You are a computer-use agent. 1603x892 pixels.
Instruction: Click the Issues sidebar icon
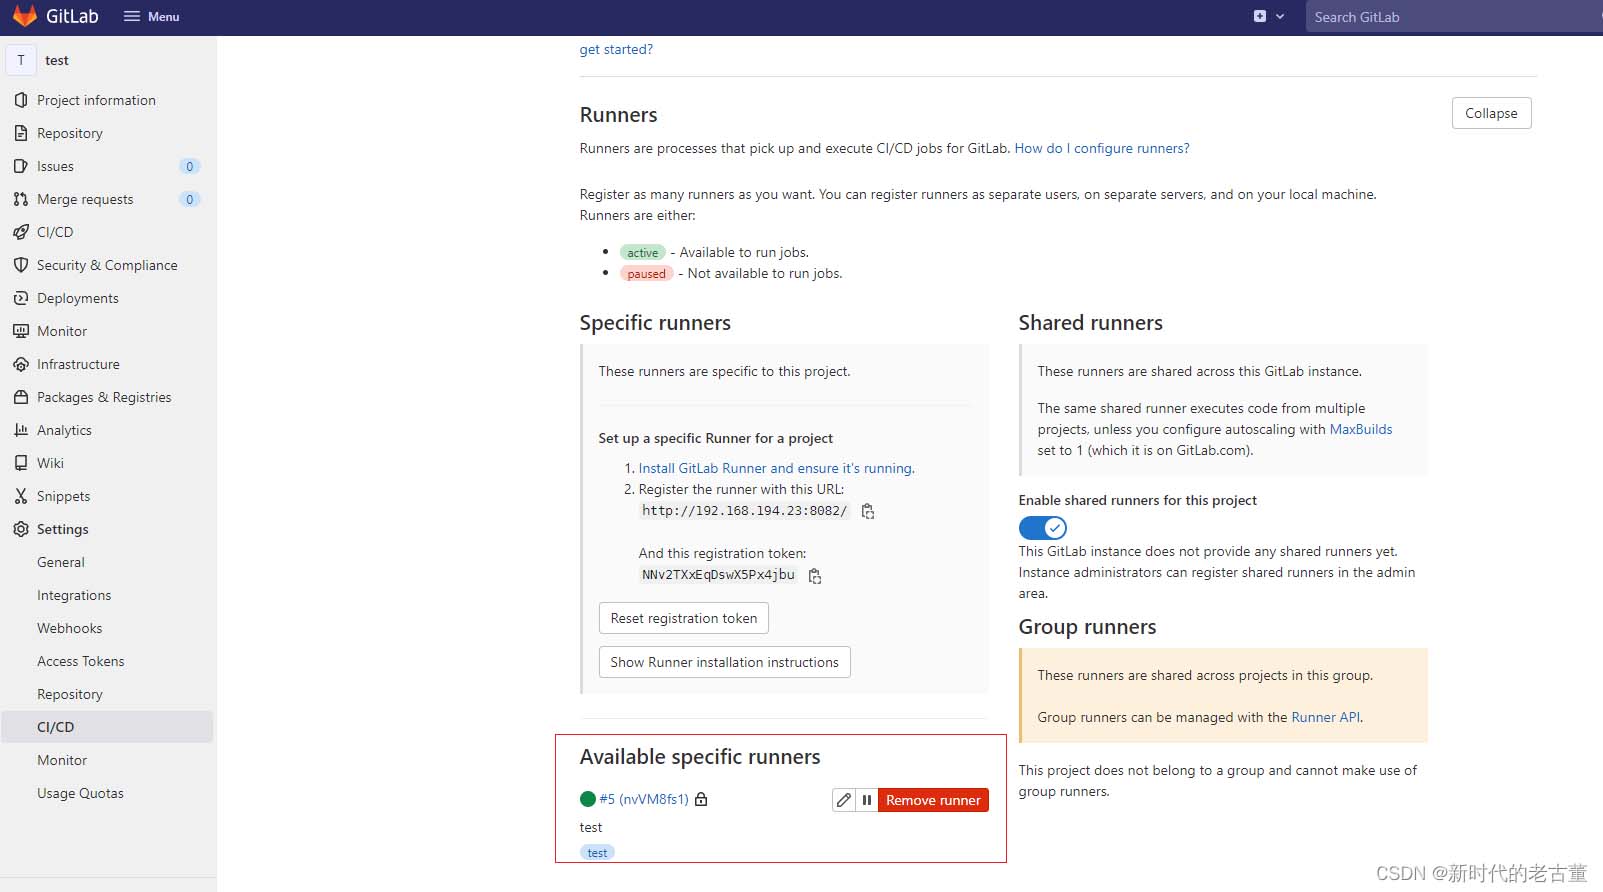[21, 166]
